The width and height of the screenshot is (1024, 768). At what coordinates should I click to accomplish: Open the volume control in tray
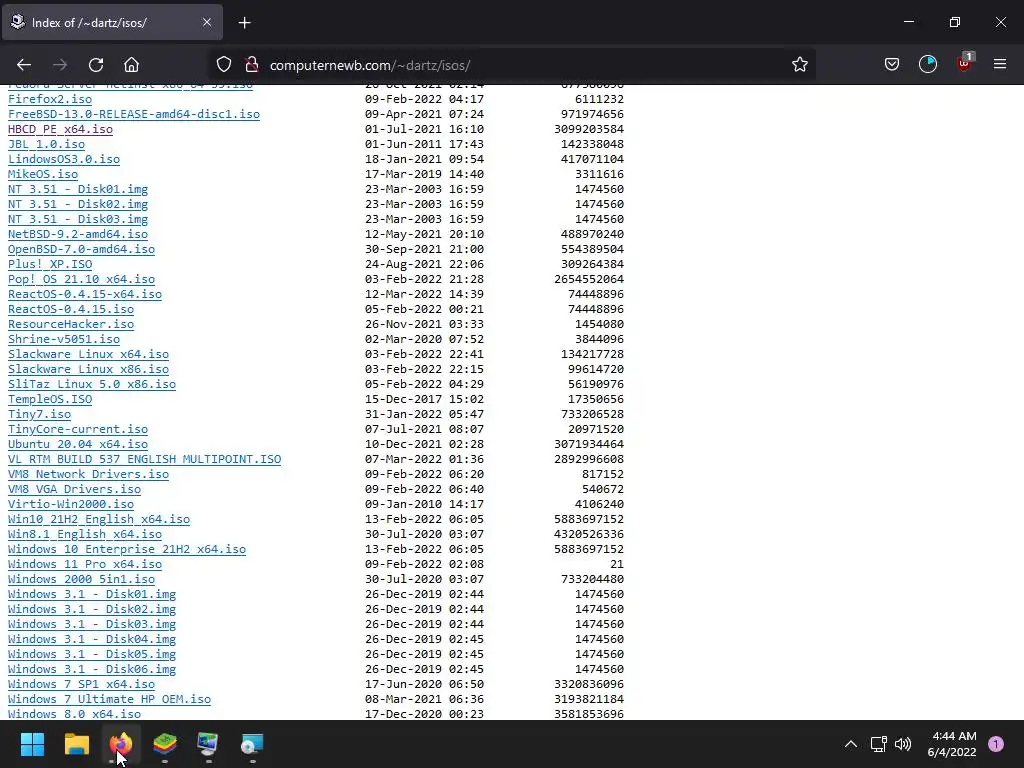coord(903,744)
